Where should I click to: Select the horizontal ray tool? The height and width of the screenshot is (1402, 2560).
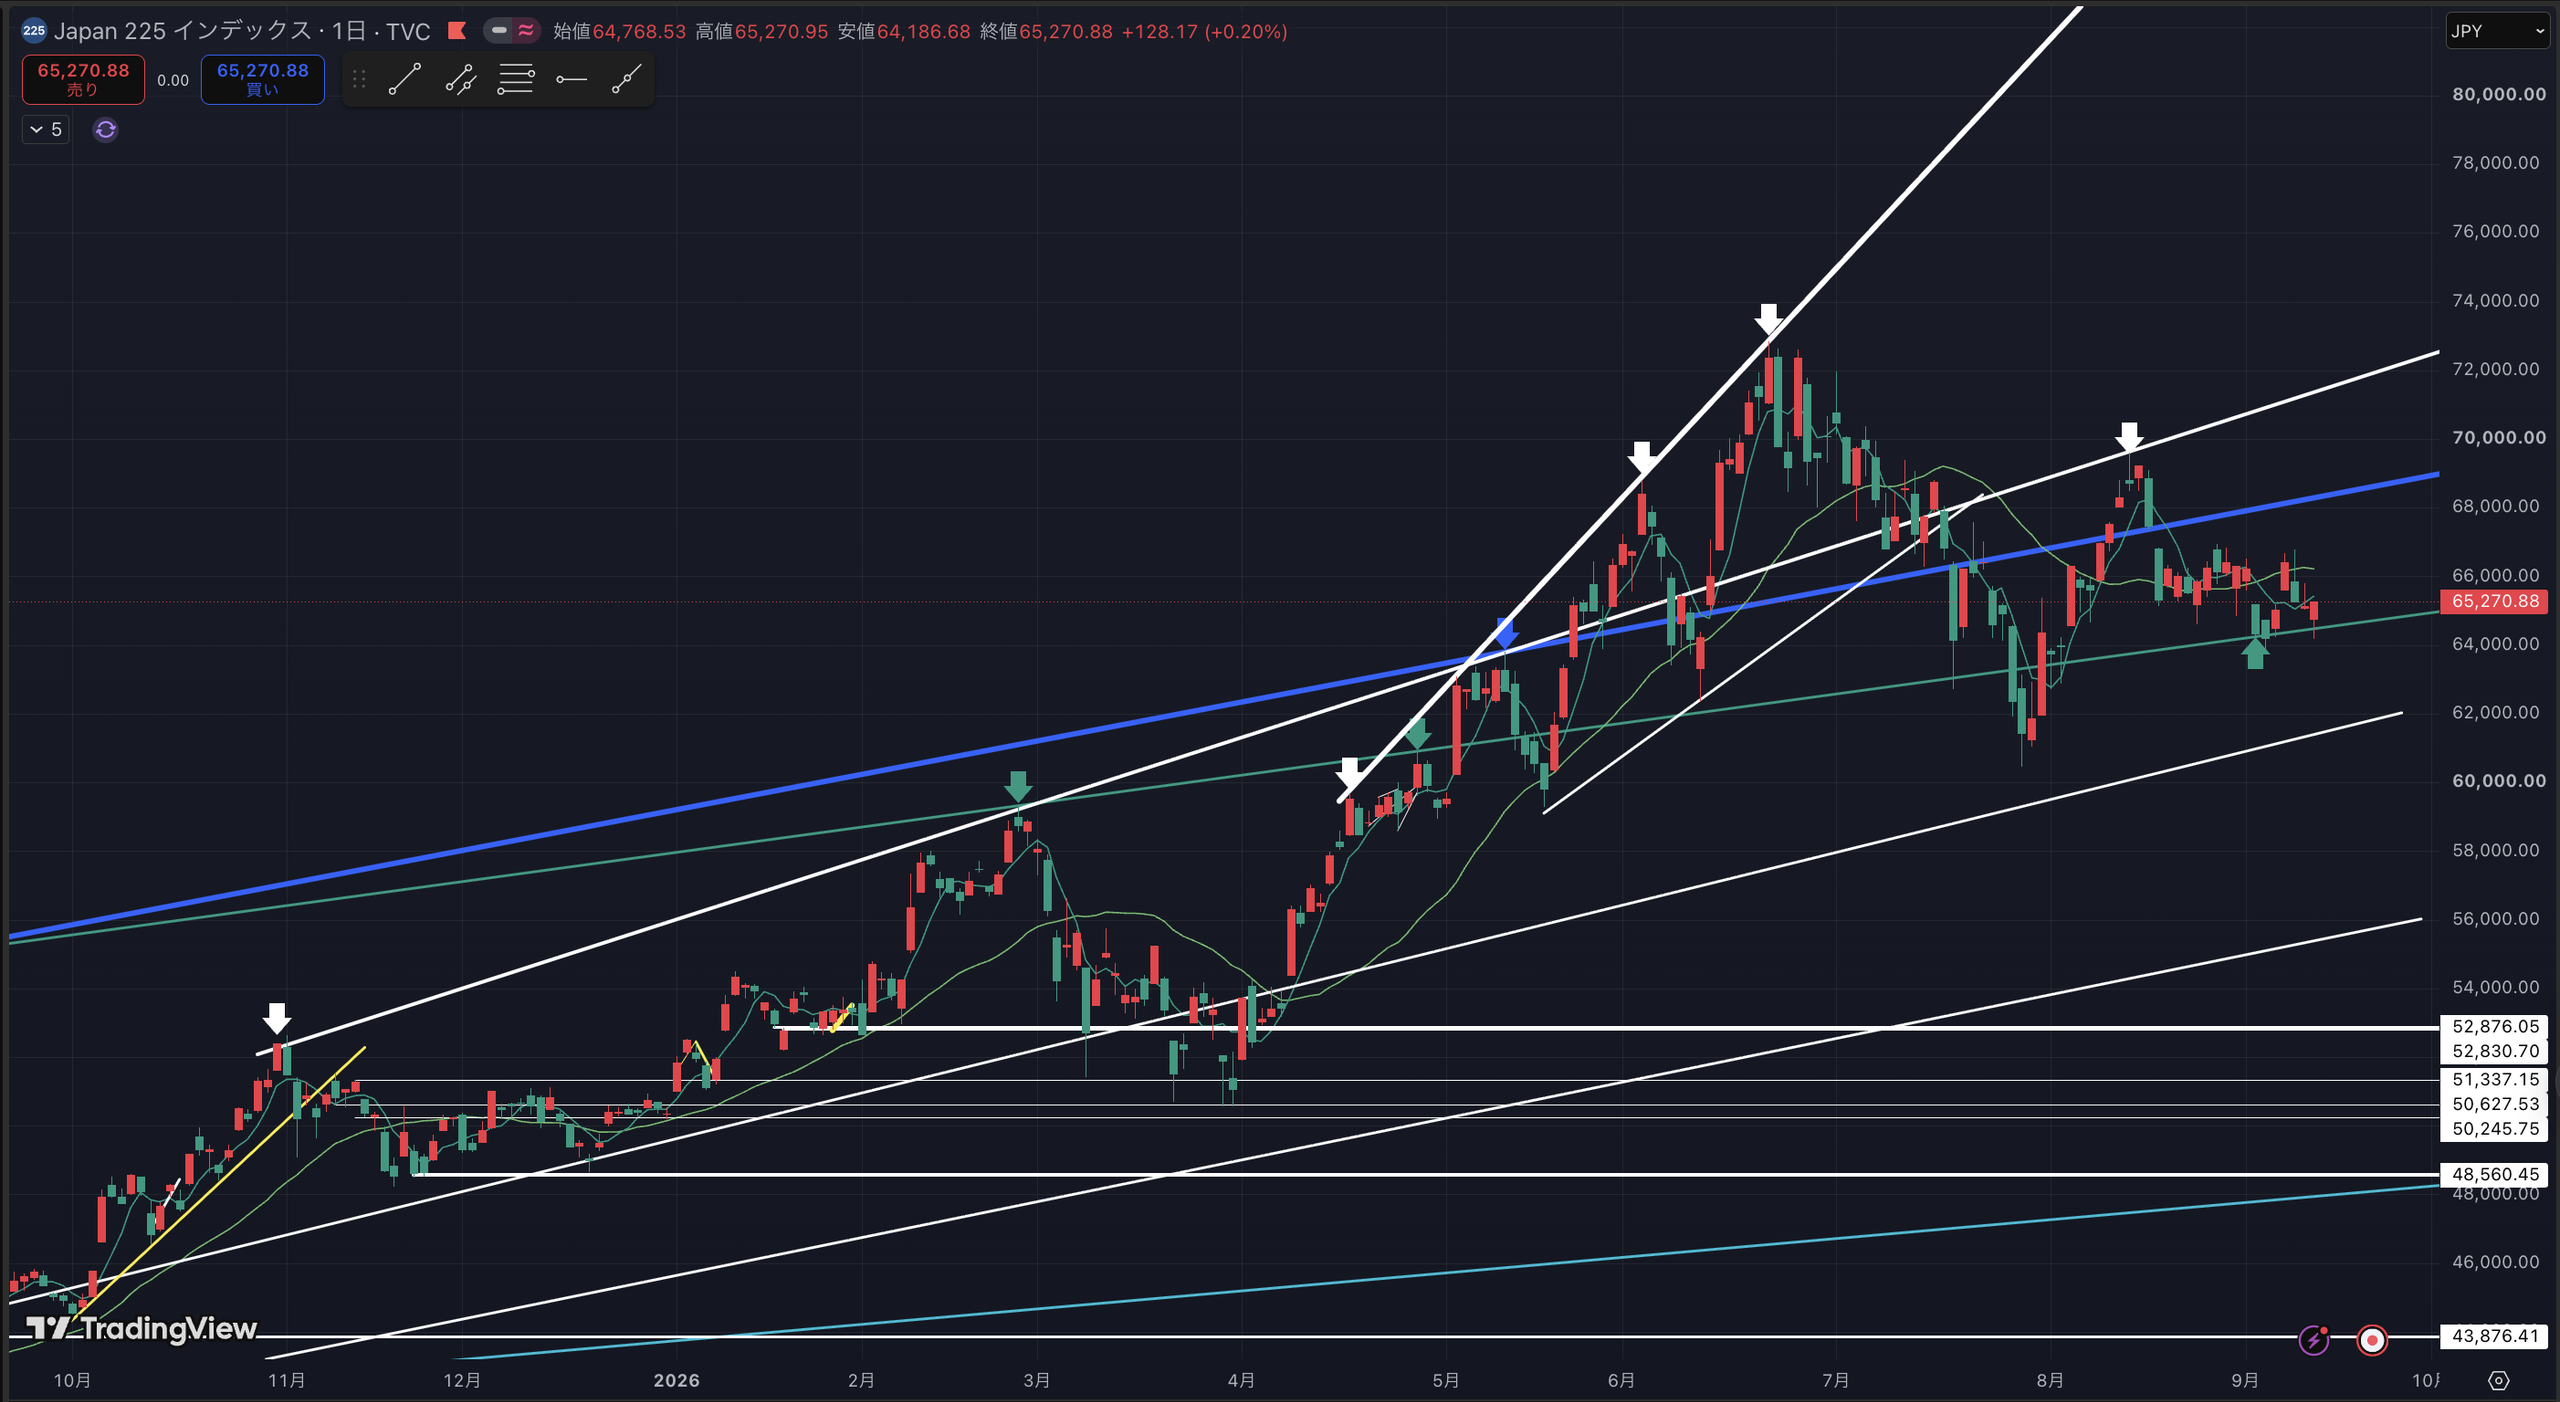pos(571,79)
